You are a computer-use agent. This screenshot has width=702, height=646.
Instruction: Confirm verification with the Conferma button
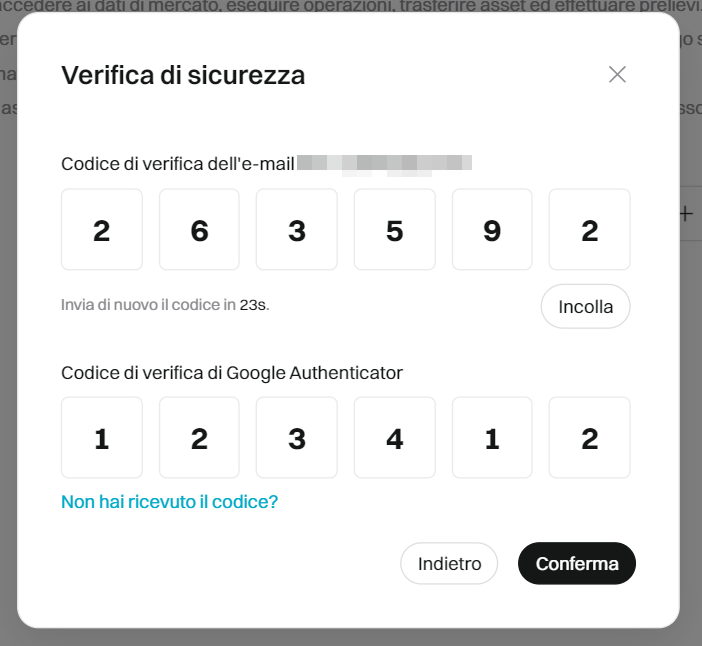coord(577,563)
